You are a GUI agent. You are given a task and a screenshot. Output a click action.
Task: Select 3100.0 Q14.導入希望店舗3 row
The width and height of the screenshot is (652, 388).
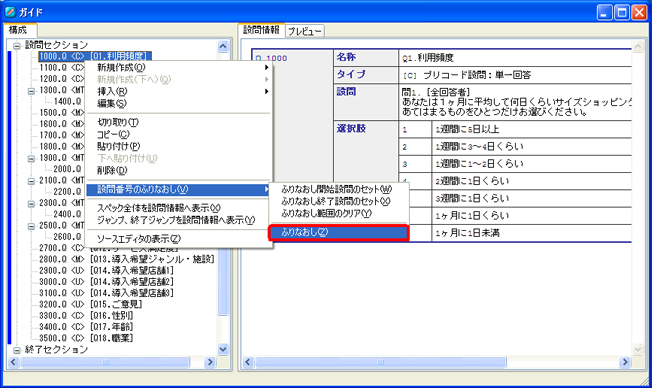[x=106, y=293]
